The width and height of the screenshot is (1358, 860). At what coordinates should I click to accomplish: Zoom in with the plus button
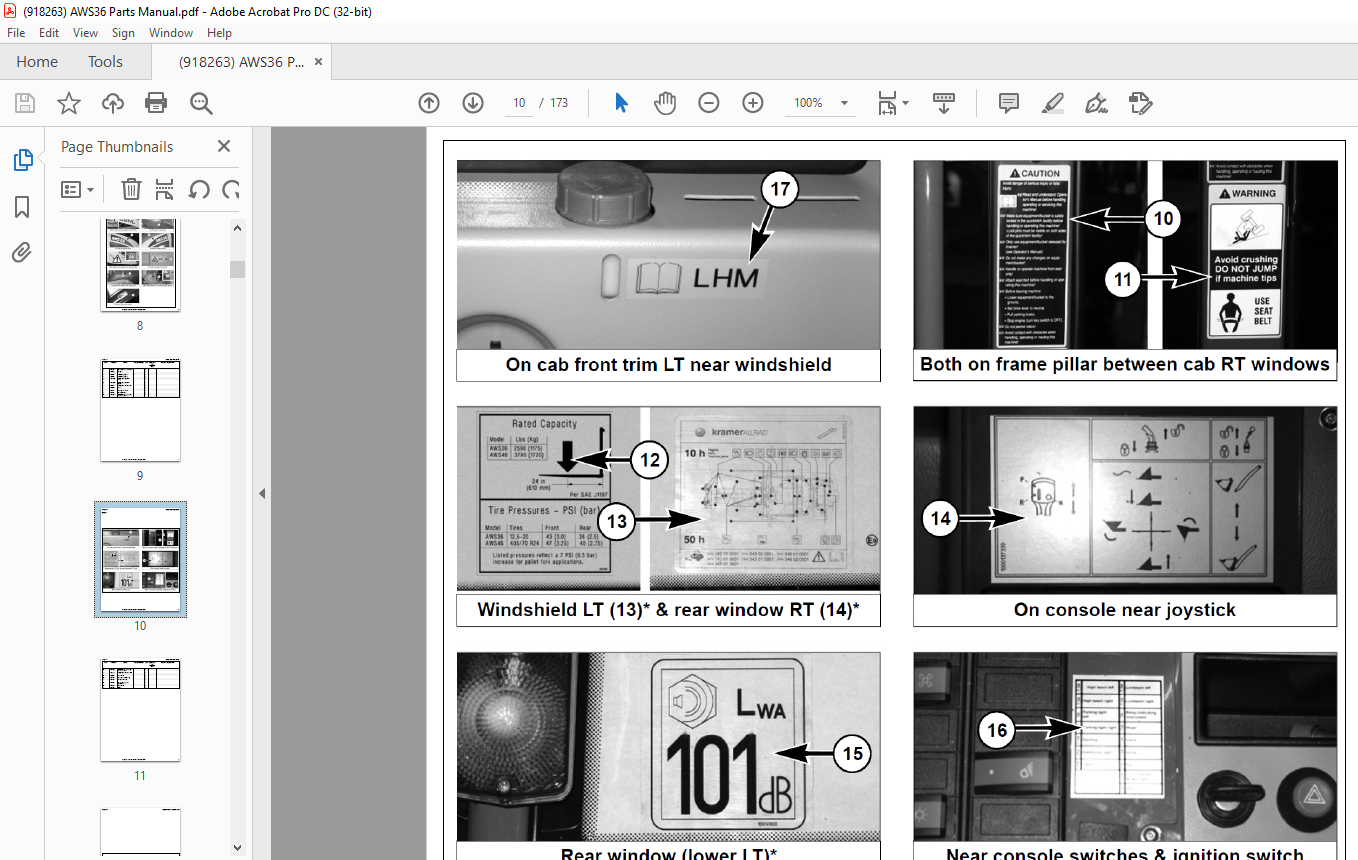[x=753, y=103]
